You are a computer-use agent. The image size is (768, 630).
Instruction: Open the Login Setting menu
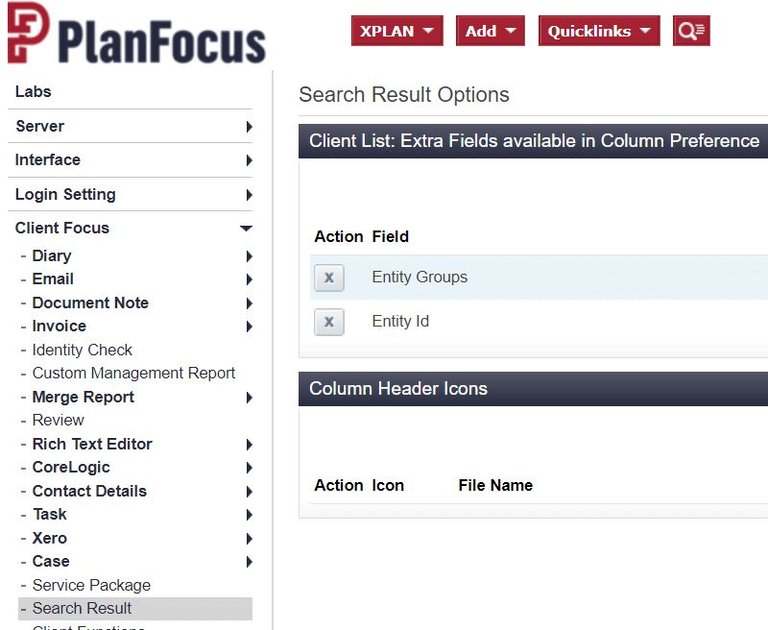pos(66,194)
